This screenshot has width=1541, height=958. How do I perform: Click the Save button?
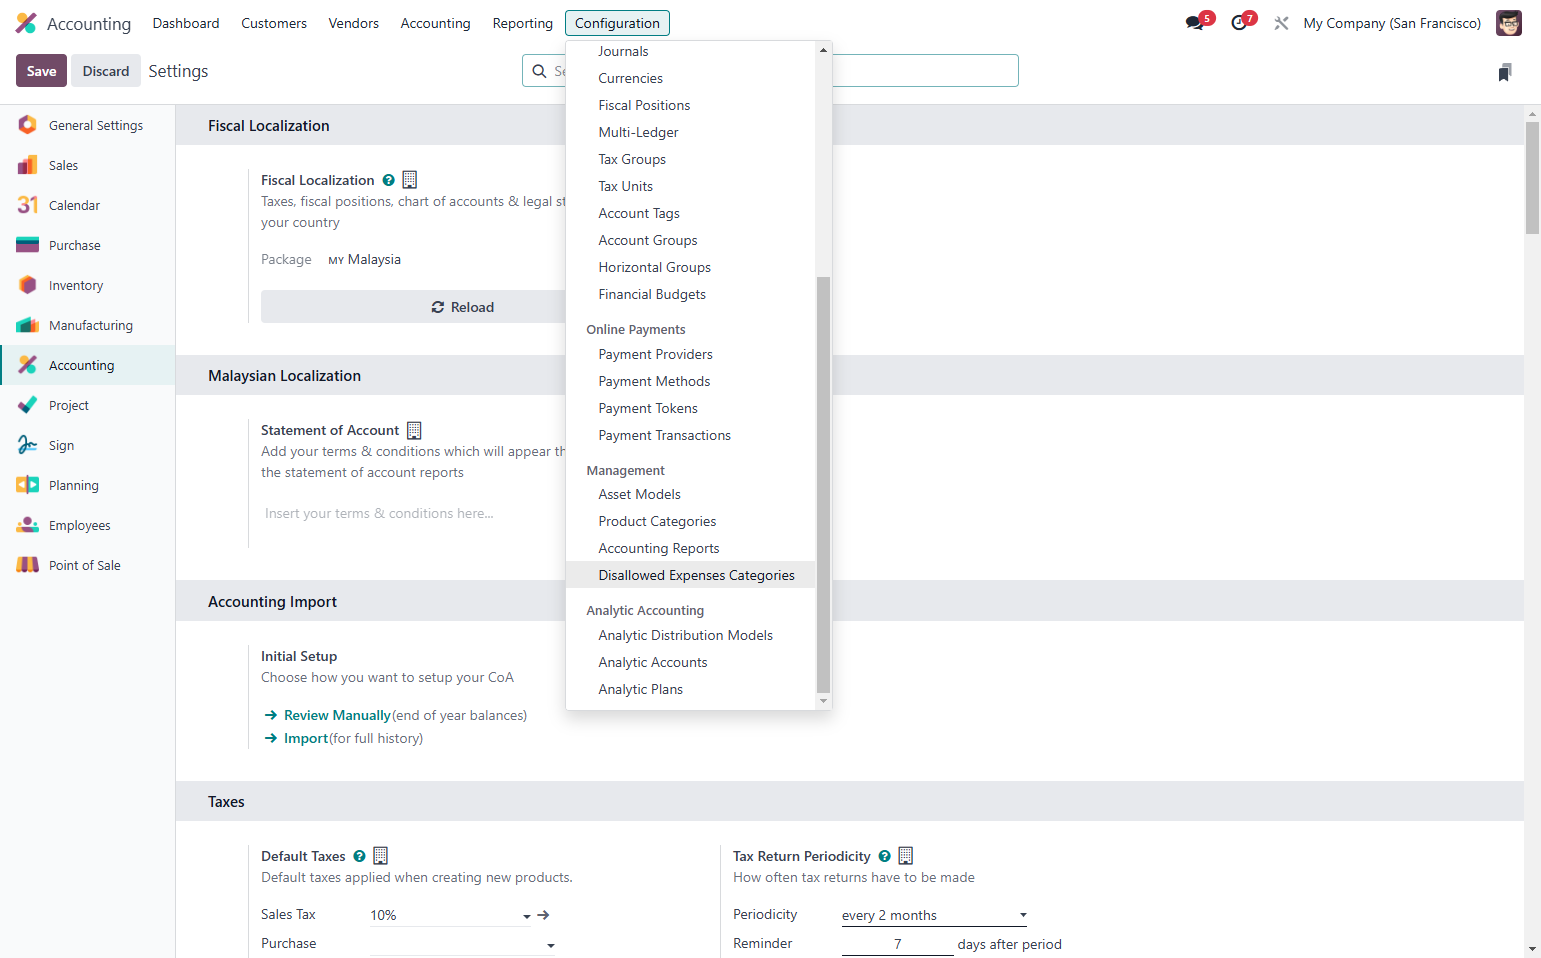41,71
